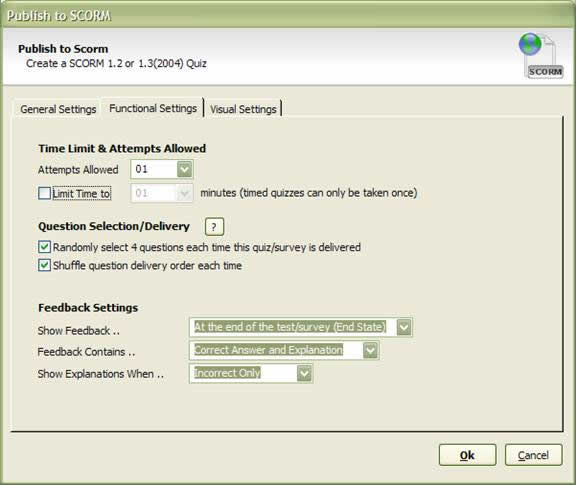Switch to the General Settings tab
This screenshot has height=485, width=576.
pos(58,109)
